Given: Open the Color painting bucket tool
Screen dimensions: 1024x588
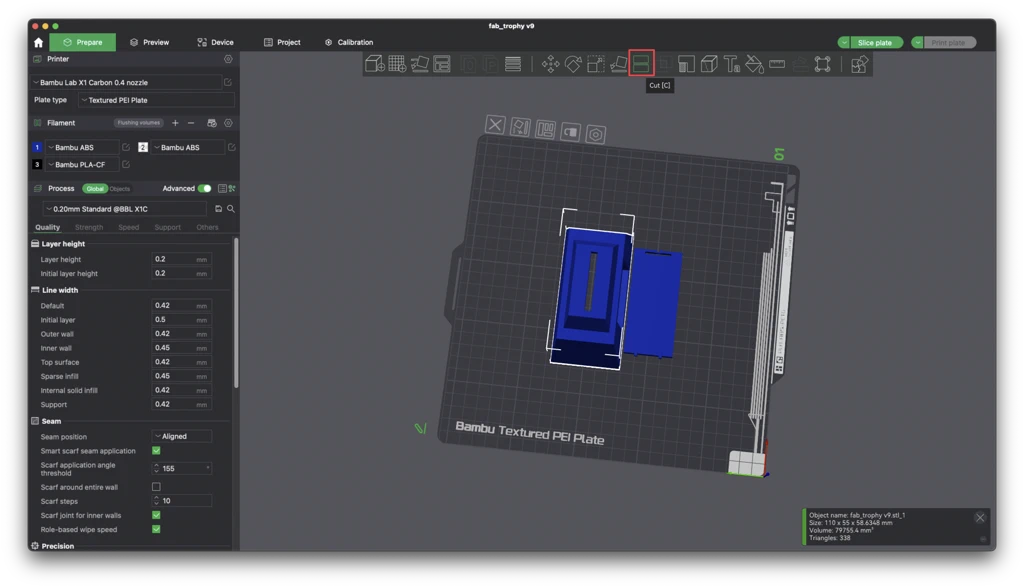Looking at the screenshot, I should pyautogui.click(x=754, y=63).
